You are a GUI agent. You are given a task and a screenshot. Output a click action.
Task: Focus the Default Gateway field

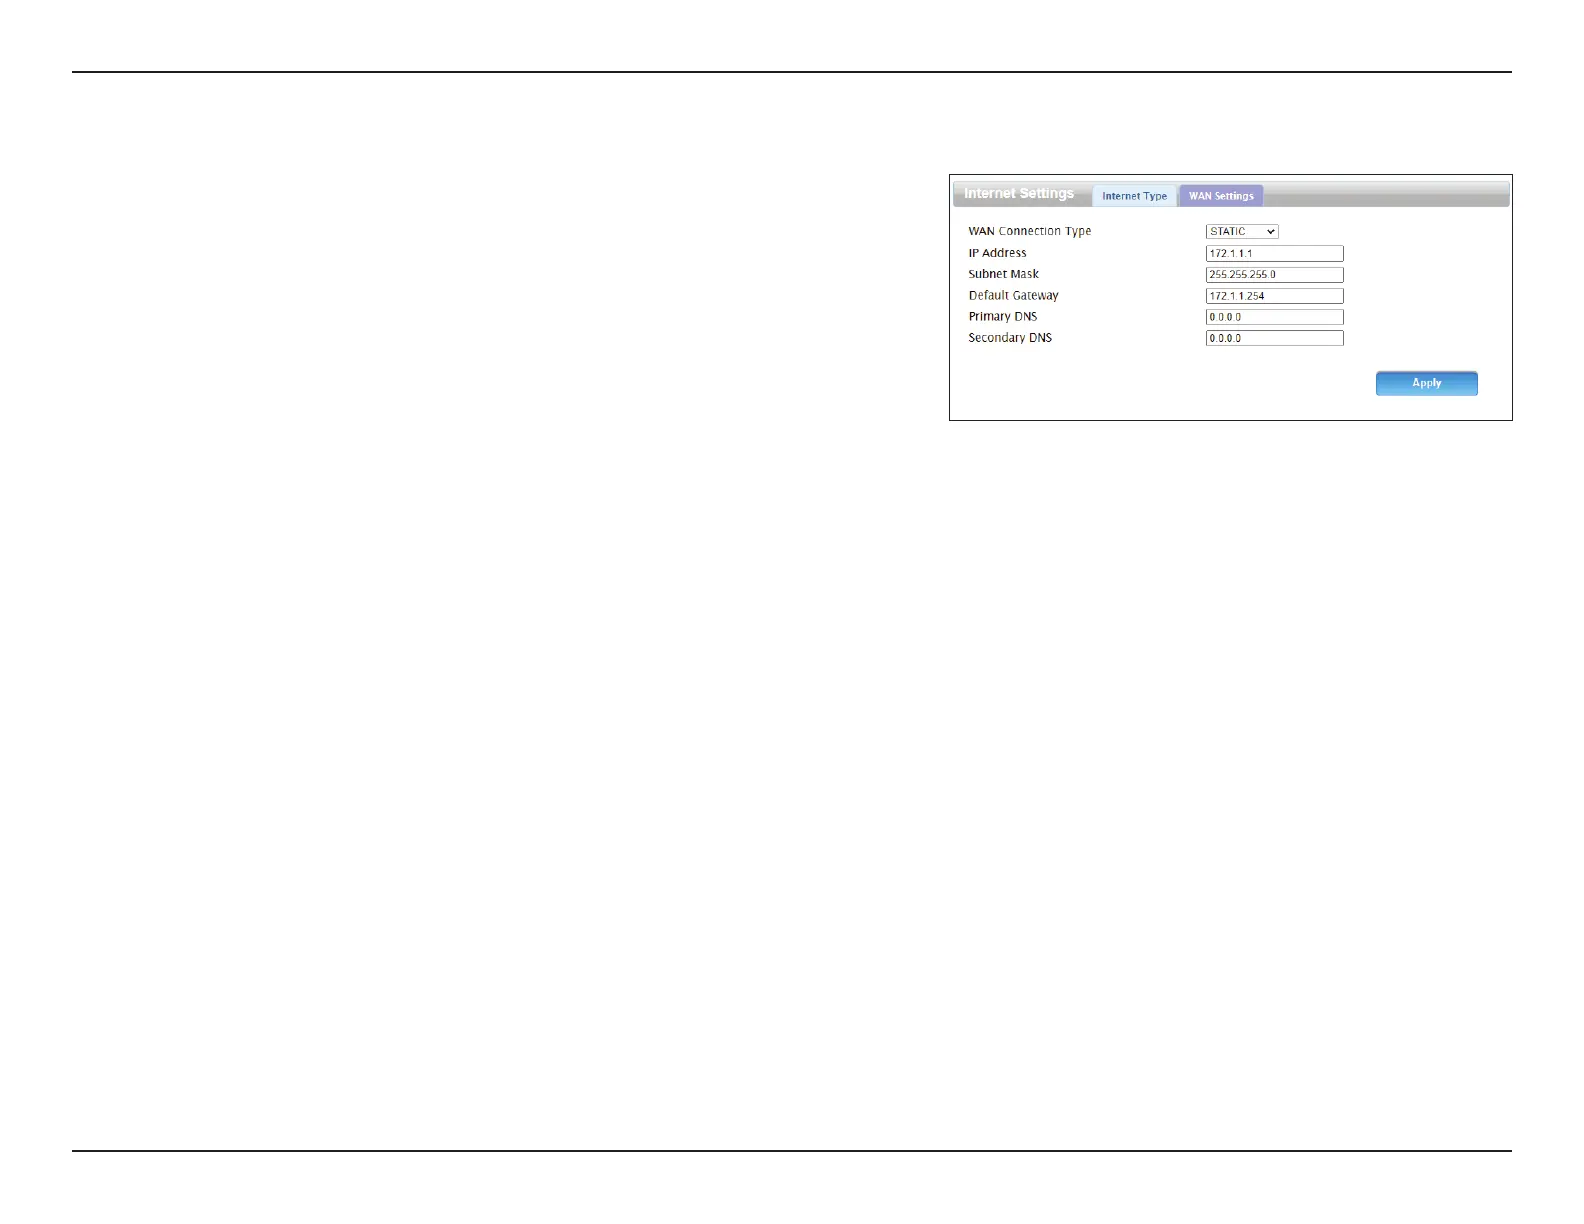pos(1275,296)
